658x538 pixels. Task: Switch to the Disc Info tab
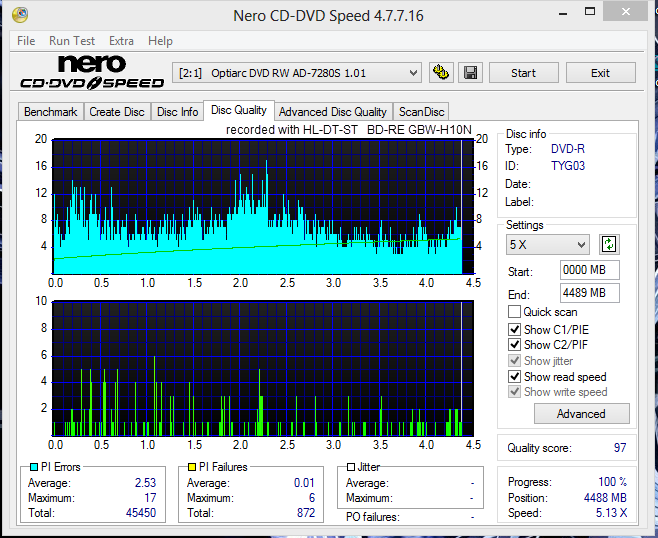point(178,112)
